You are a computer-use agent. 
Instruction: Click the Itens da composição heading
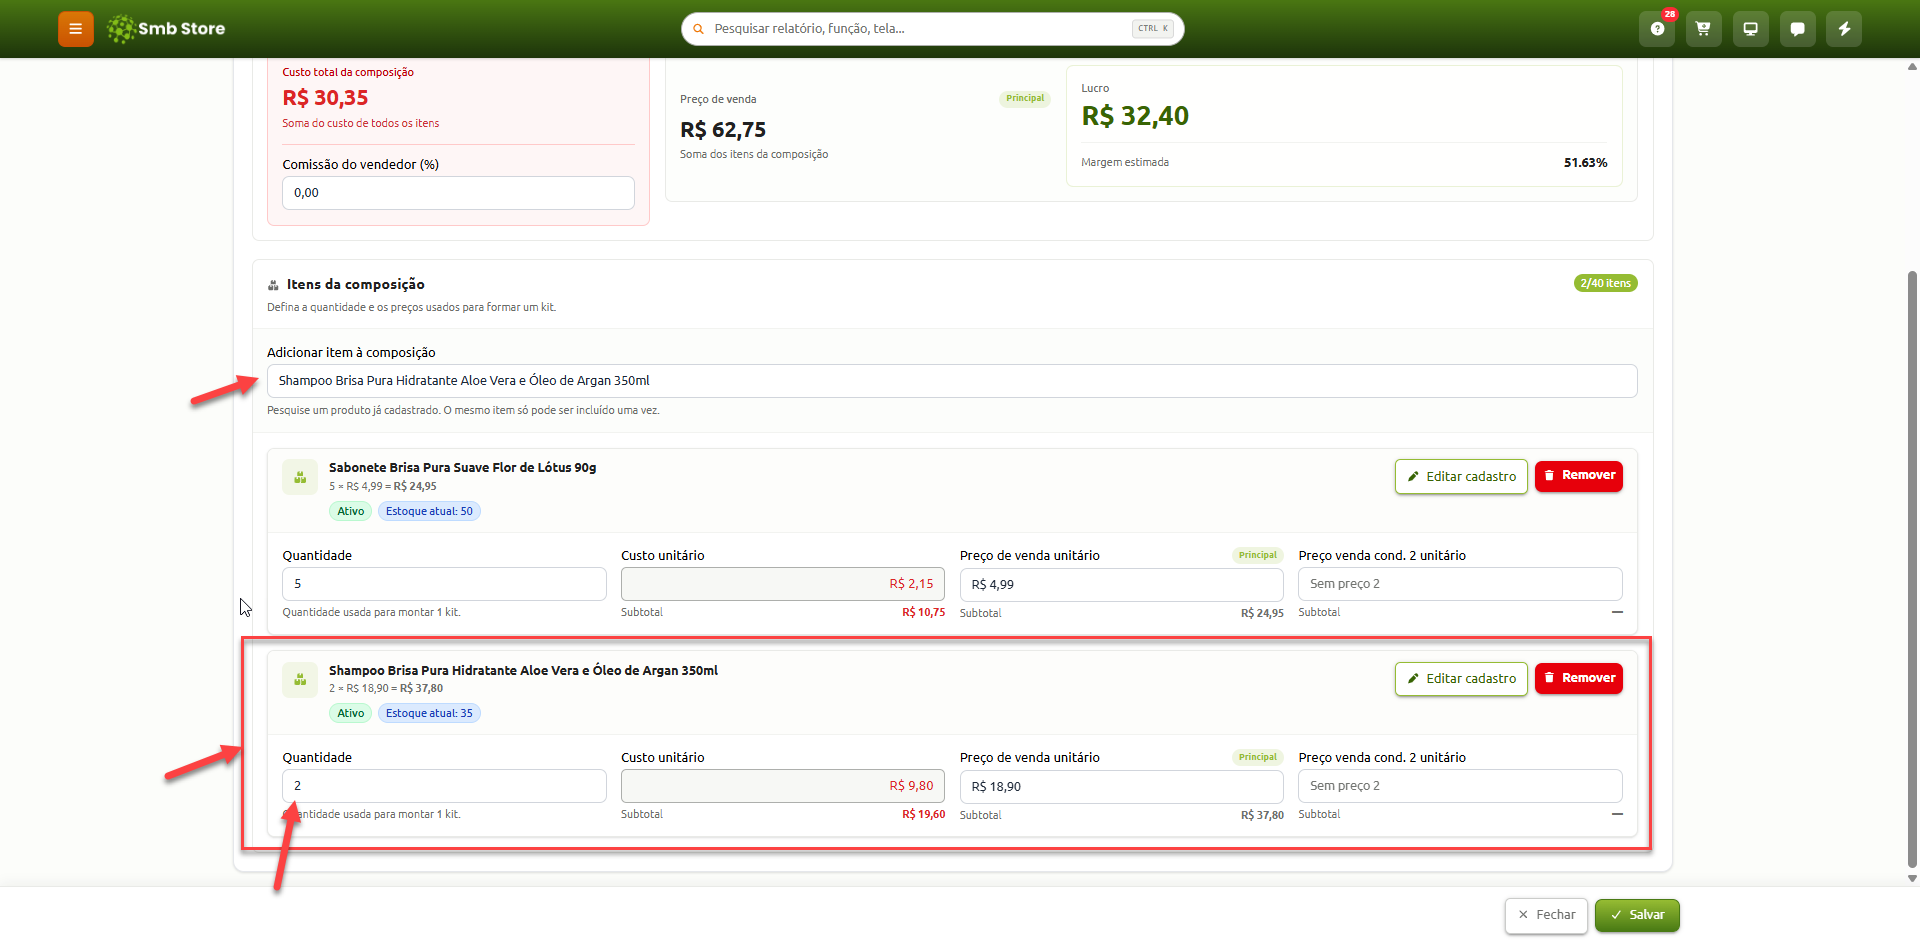(x=356, y=285)
